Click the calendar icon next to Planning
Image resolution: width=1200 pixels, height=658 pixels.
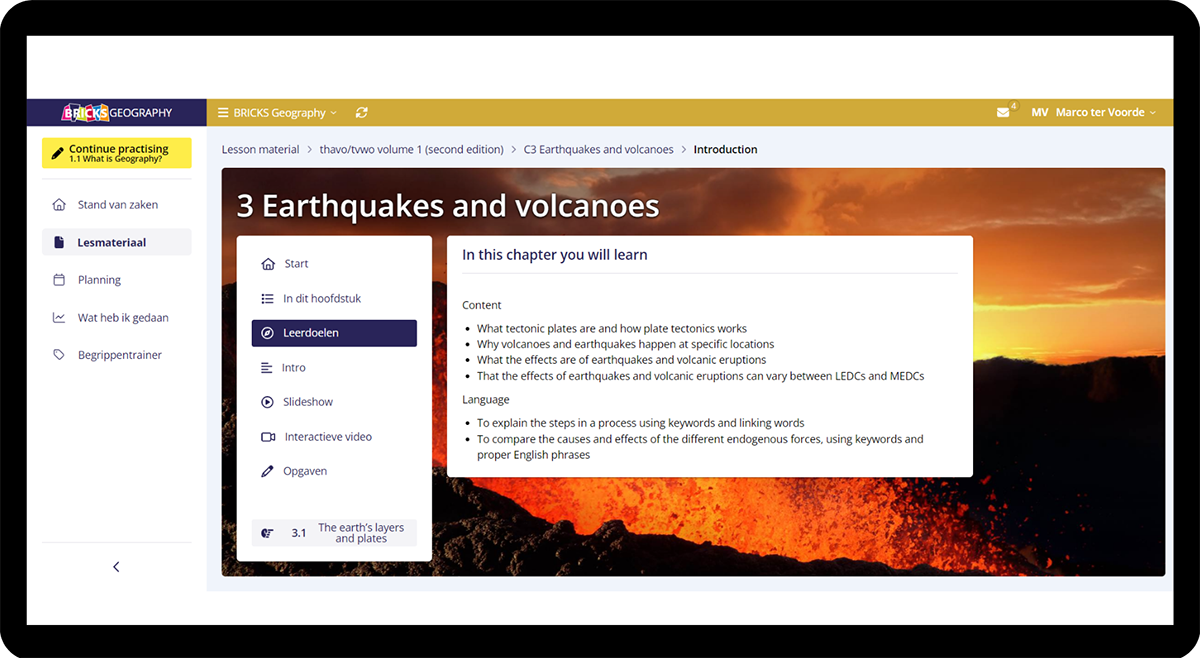(x=59, y=280)
